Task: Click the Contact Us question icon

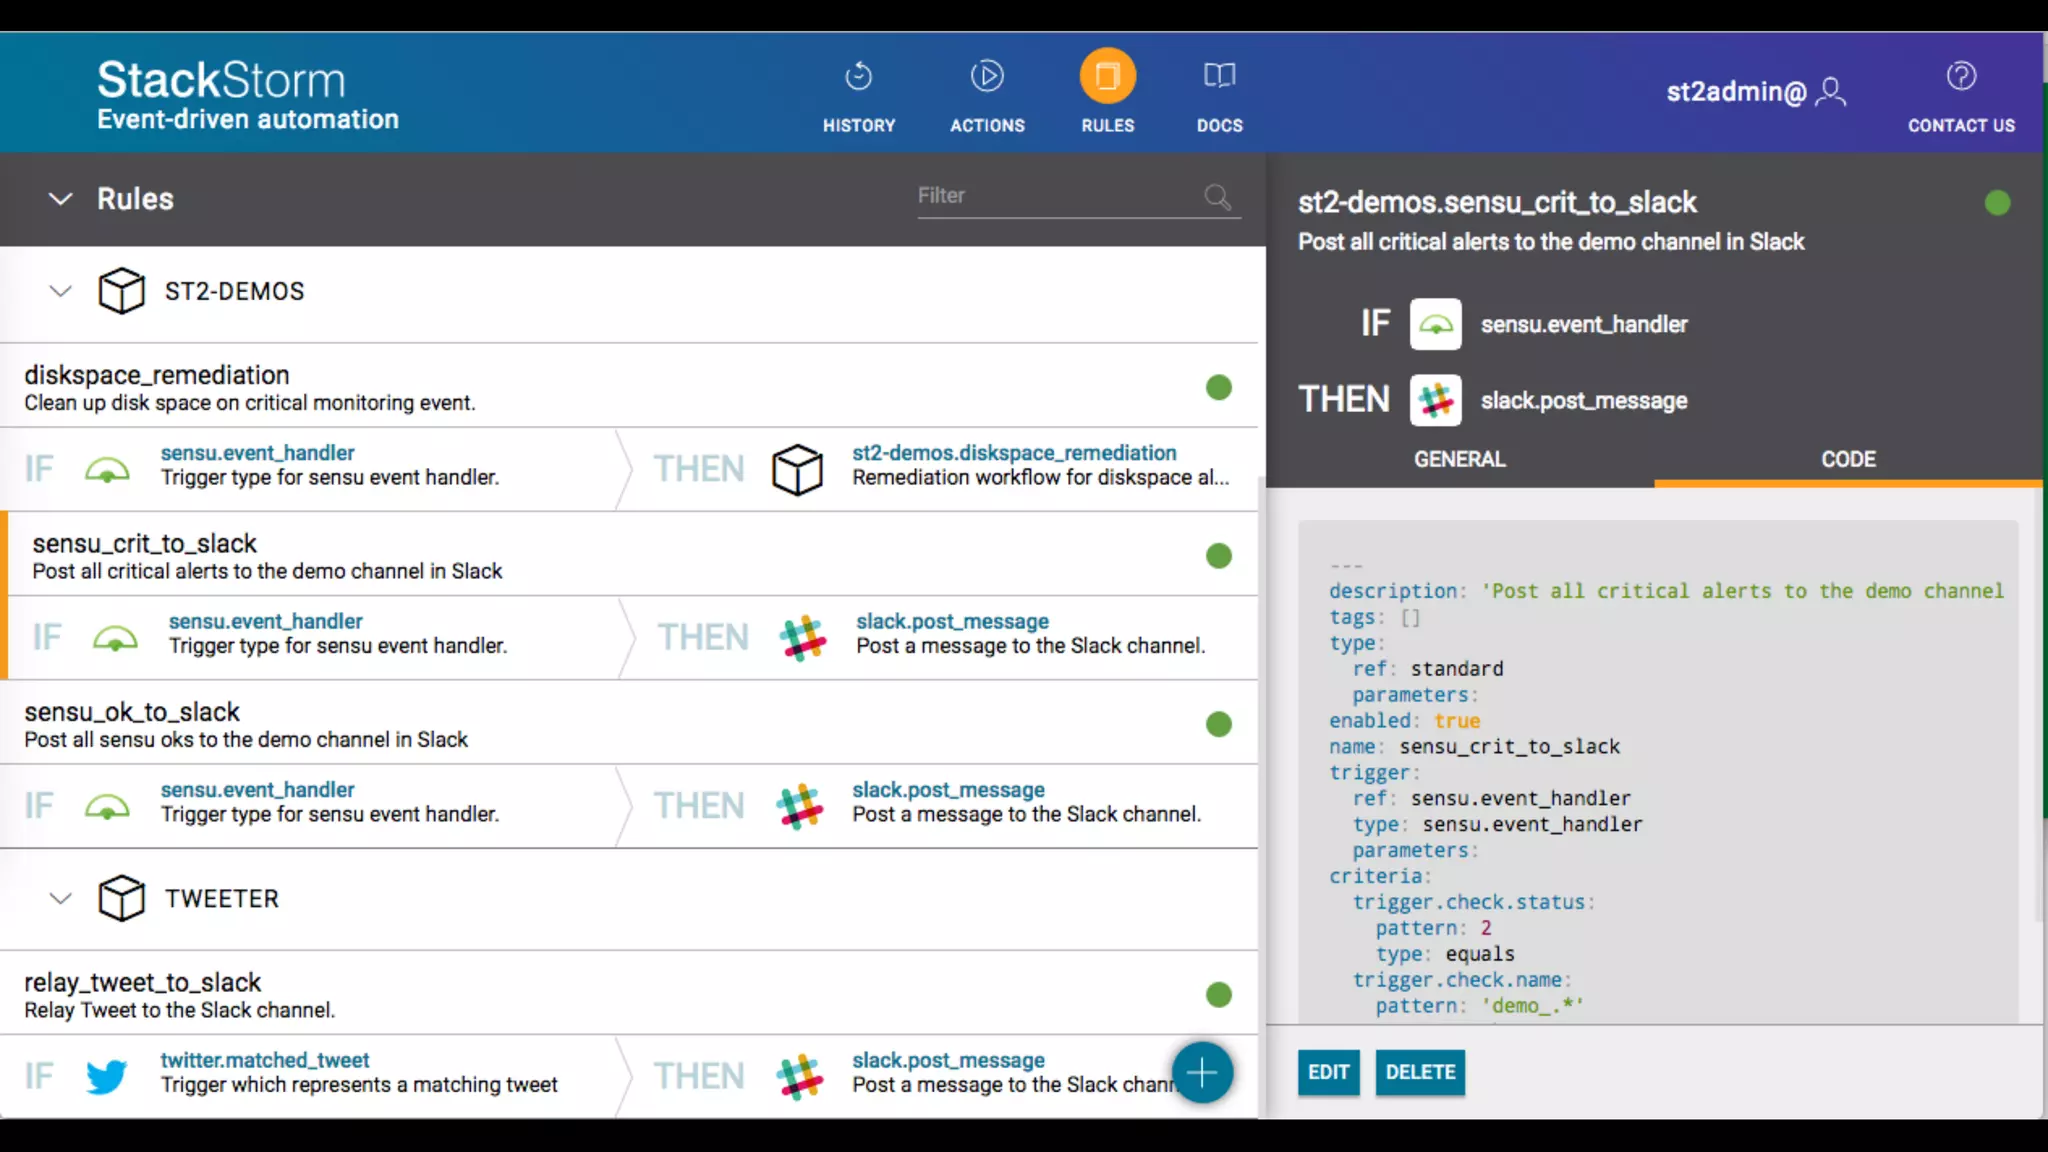Action: point(1961,77)
